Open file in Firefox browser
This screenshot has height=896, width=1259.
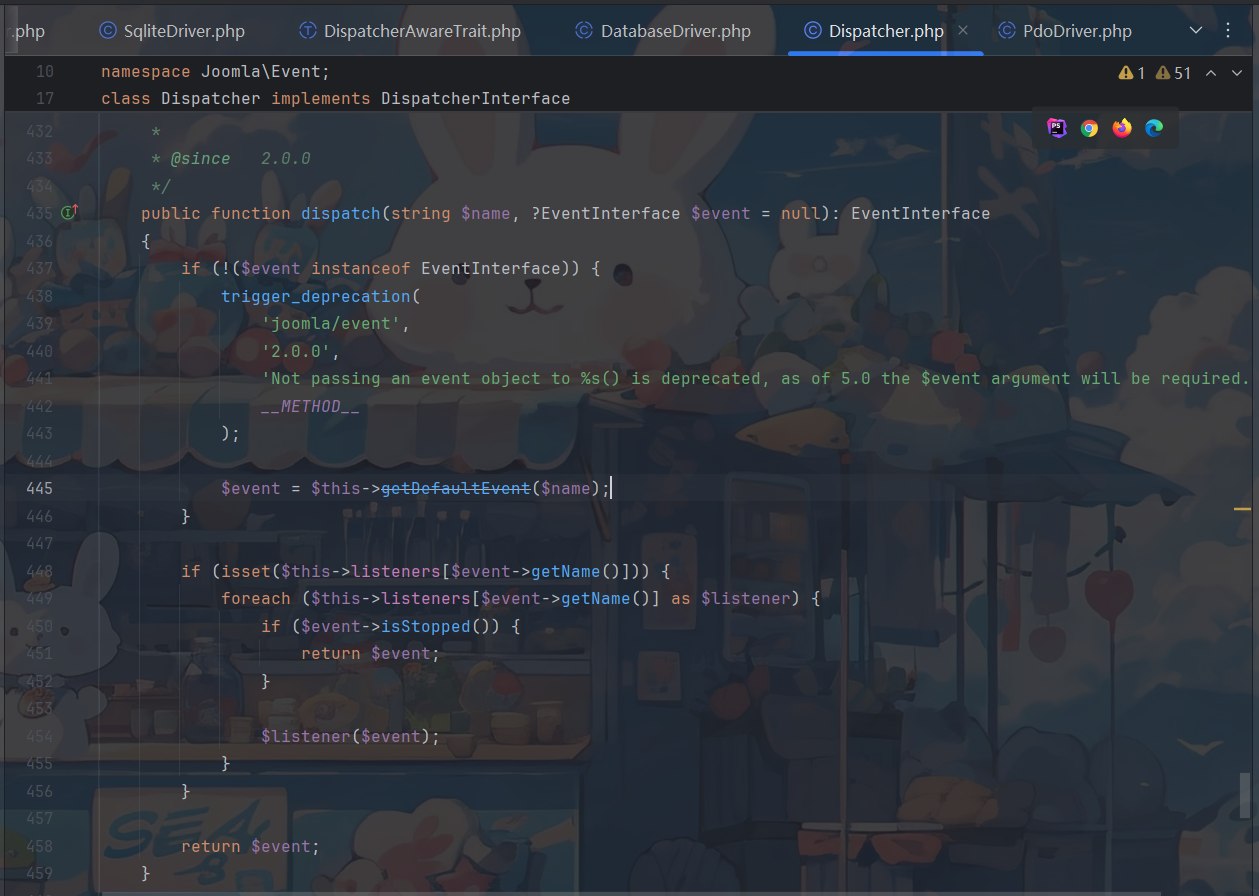(1122, 128)
